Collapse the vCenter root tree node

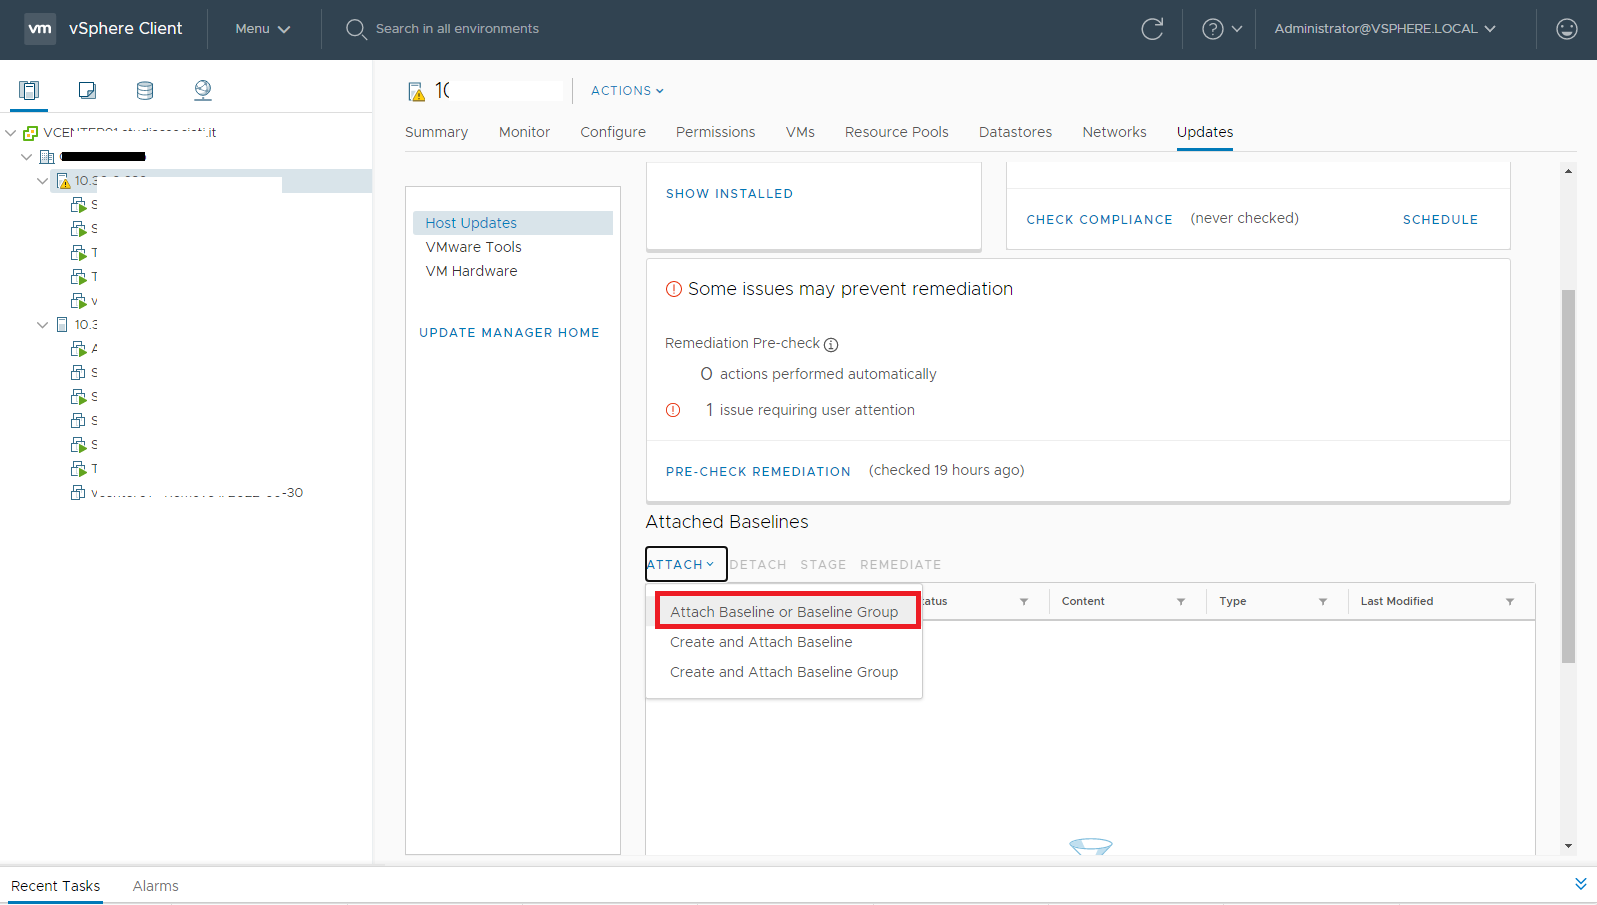(x=11, y=132)
